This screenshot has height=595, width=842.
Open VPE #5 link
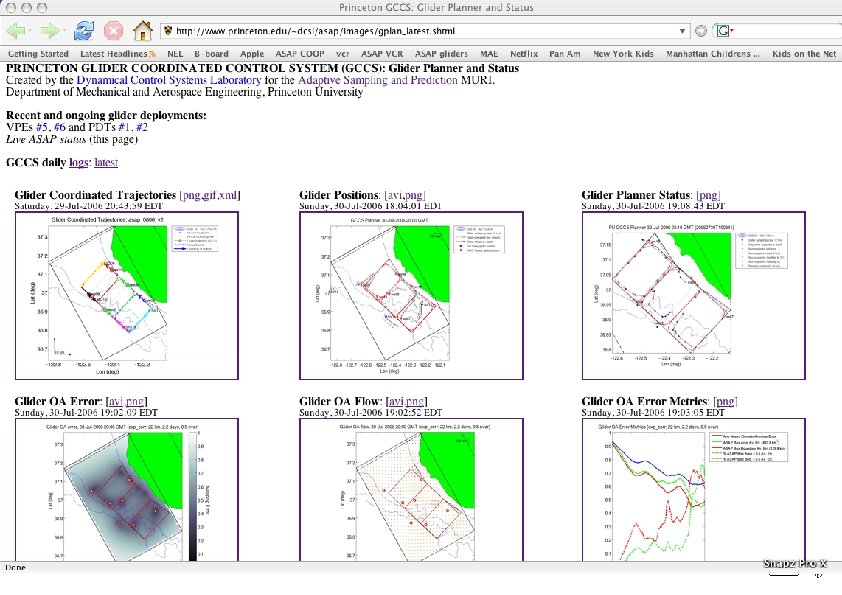tap(42, 127)
